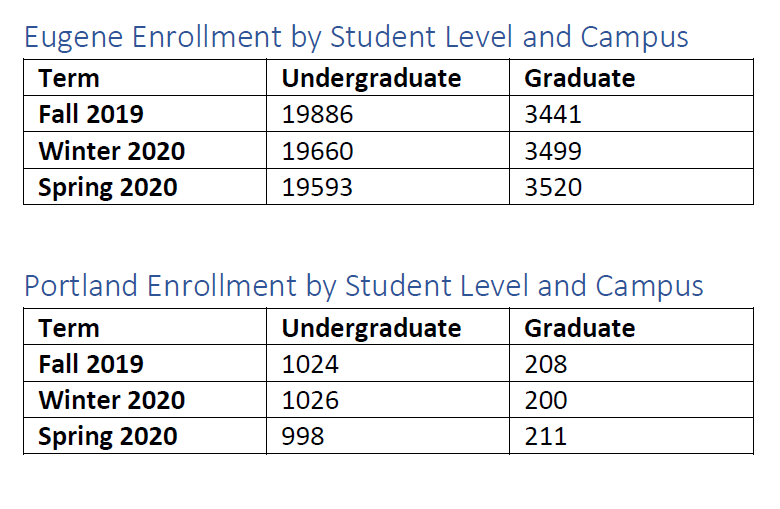
Task: Click the Portland Enrollment table heading
Action: [x=364, y=286]
